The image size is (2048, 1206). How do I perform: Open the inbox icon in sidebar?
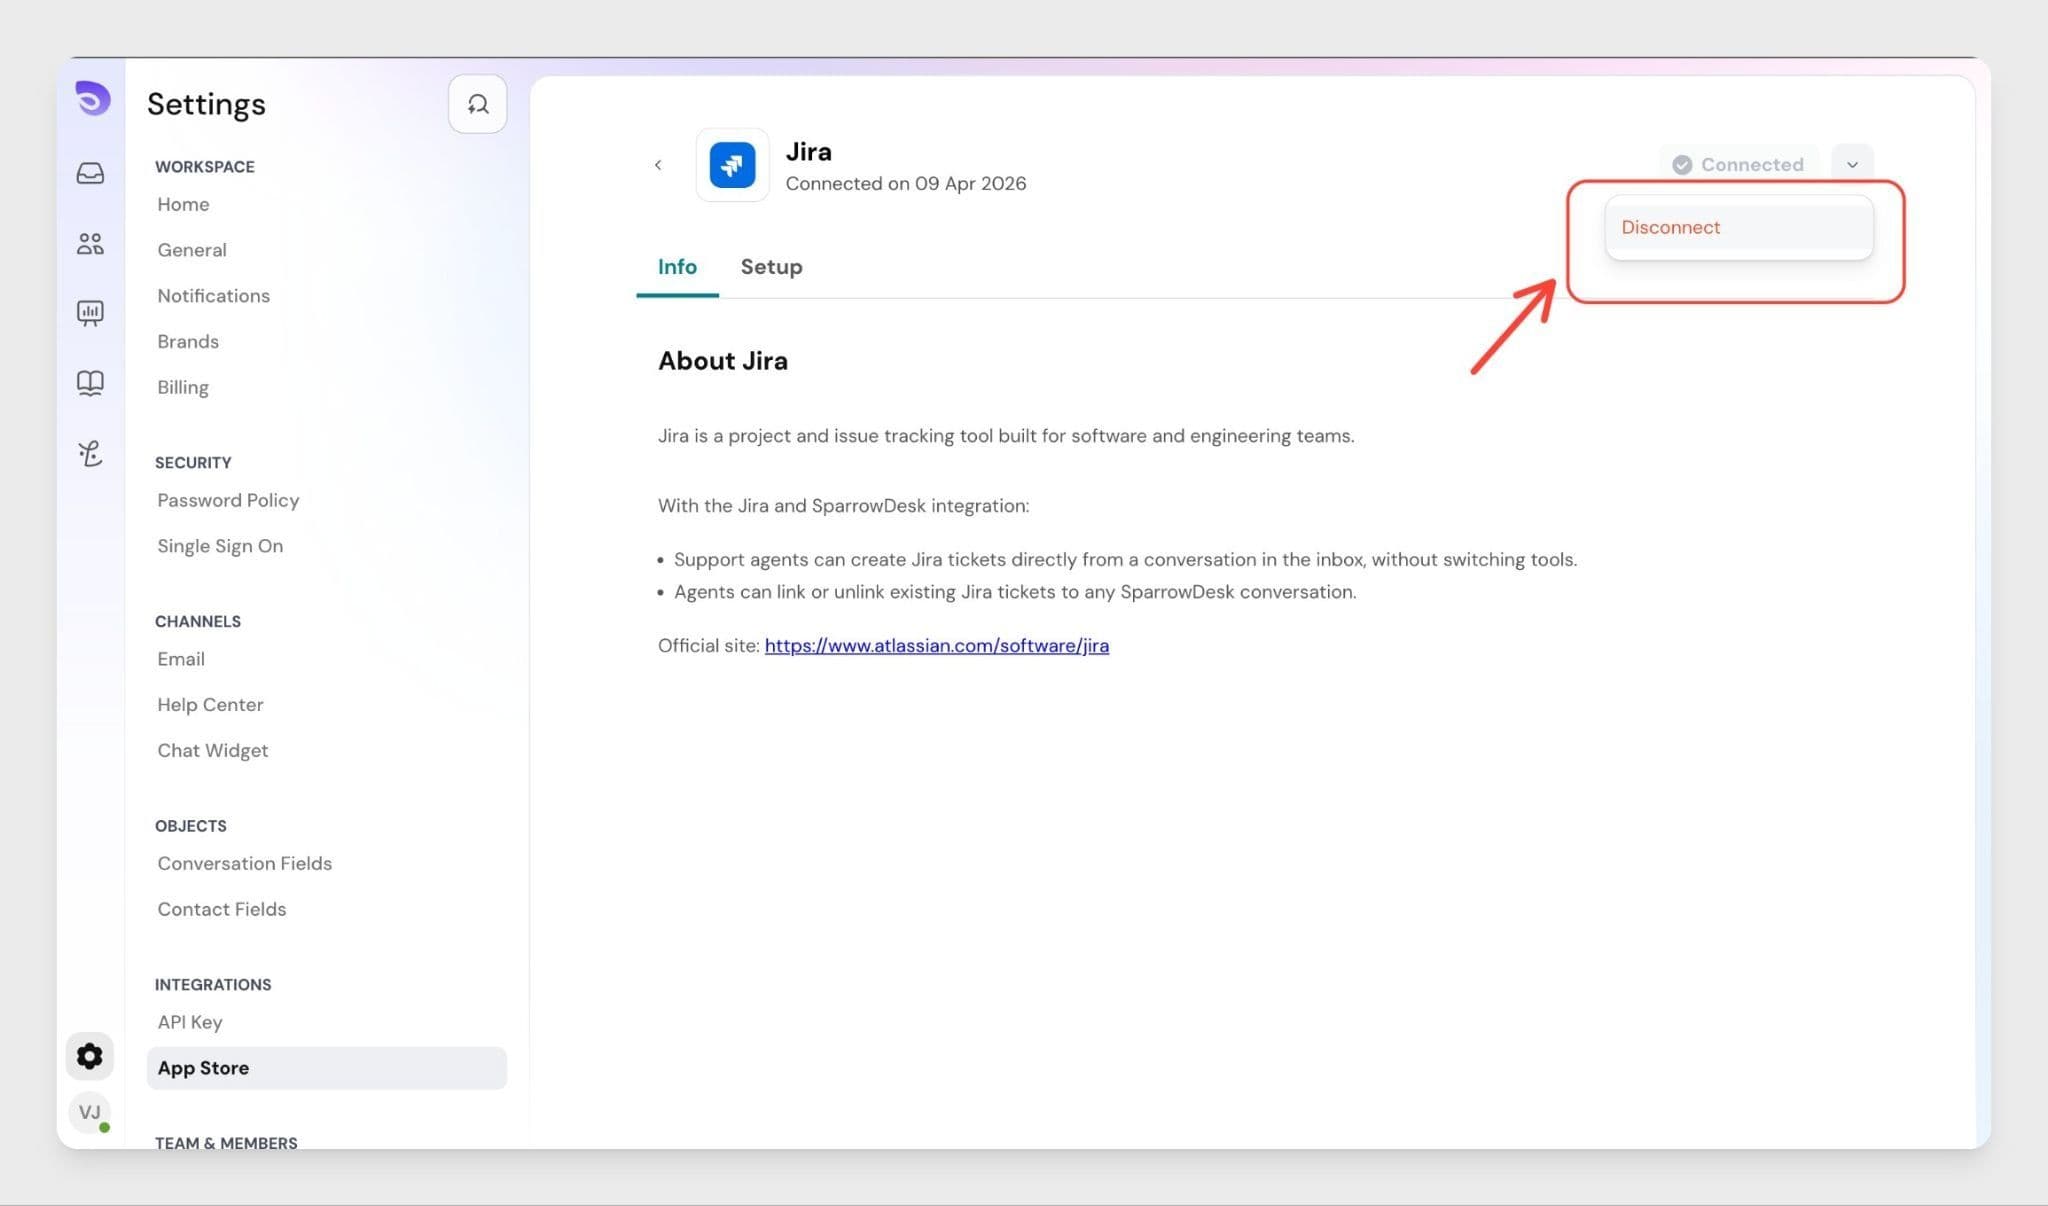point(90,173)
